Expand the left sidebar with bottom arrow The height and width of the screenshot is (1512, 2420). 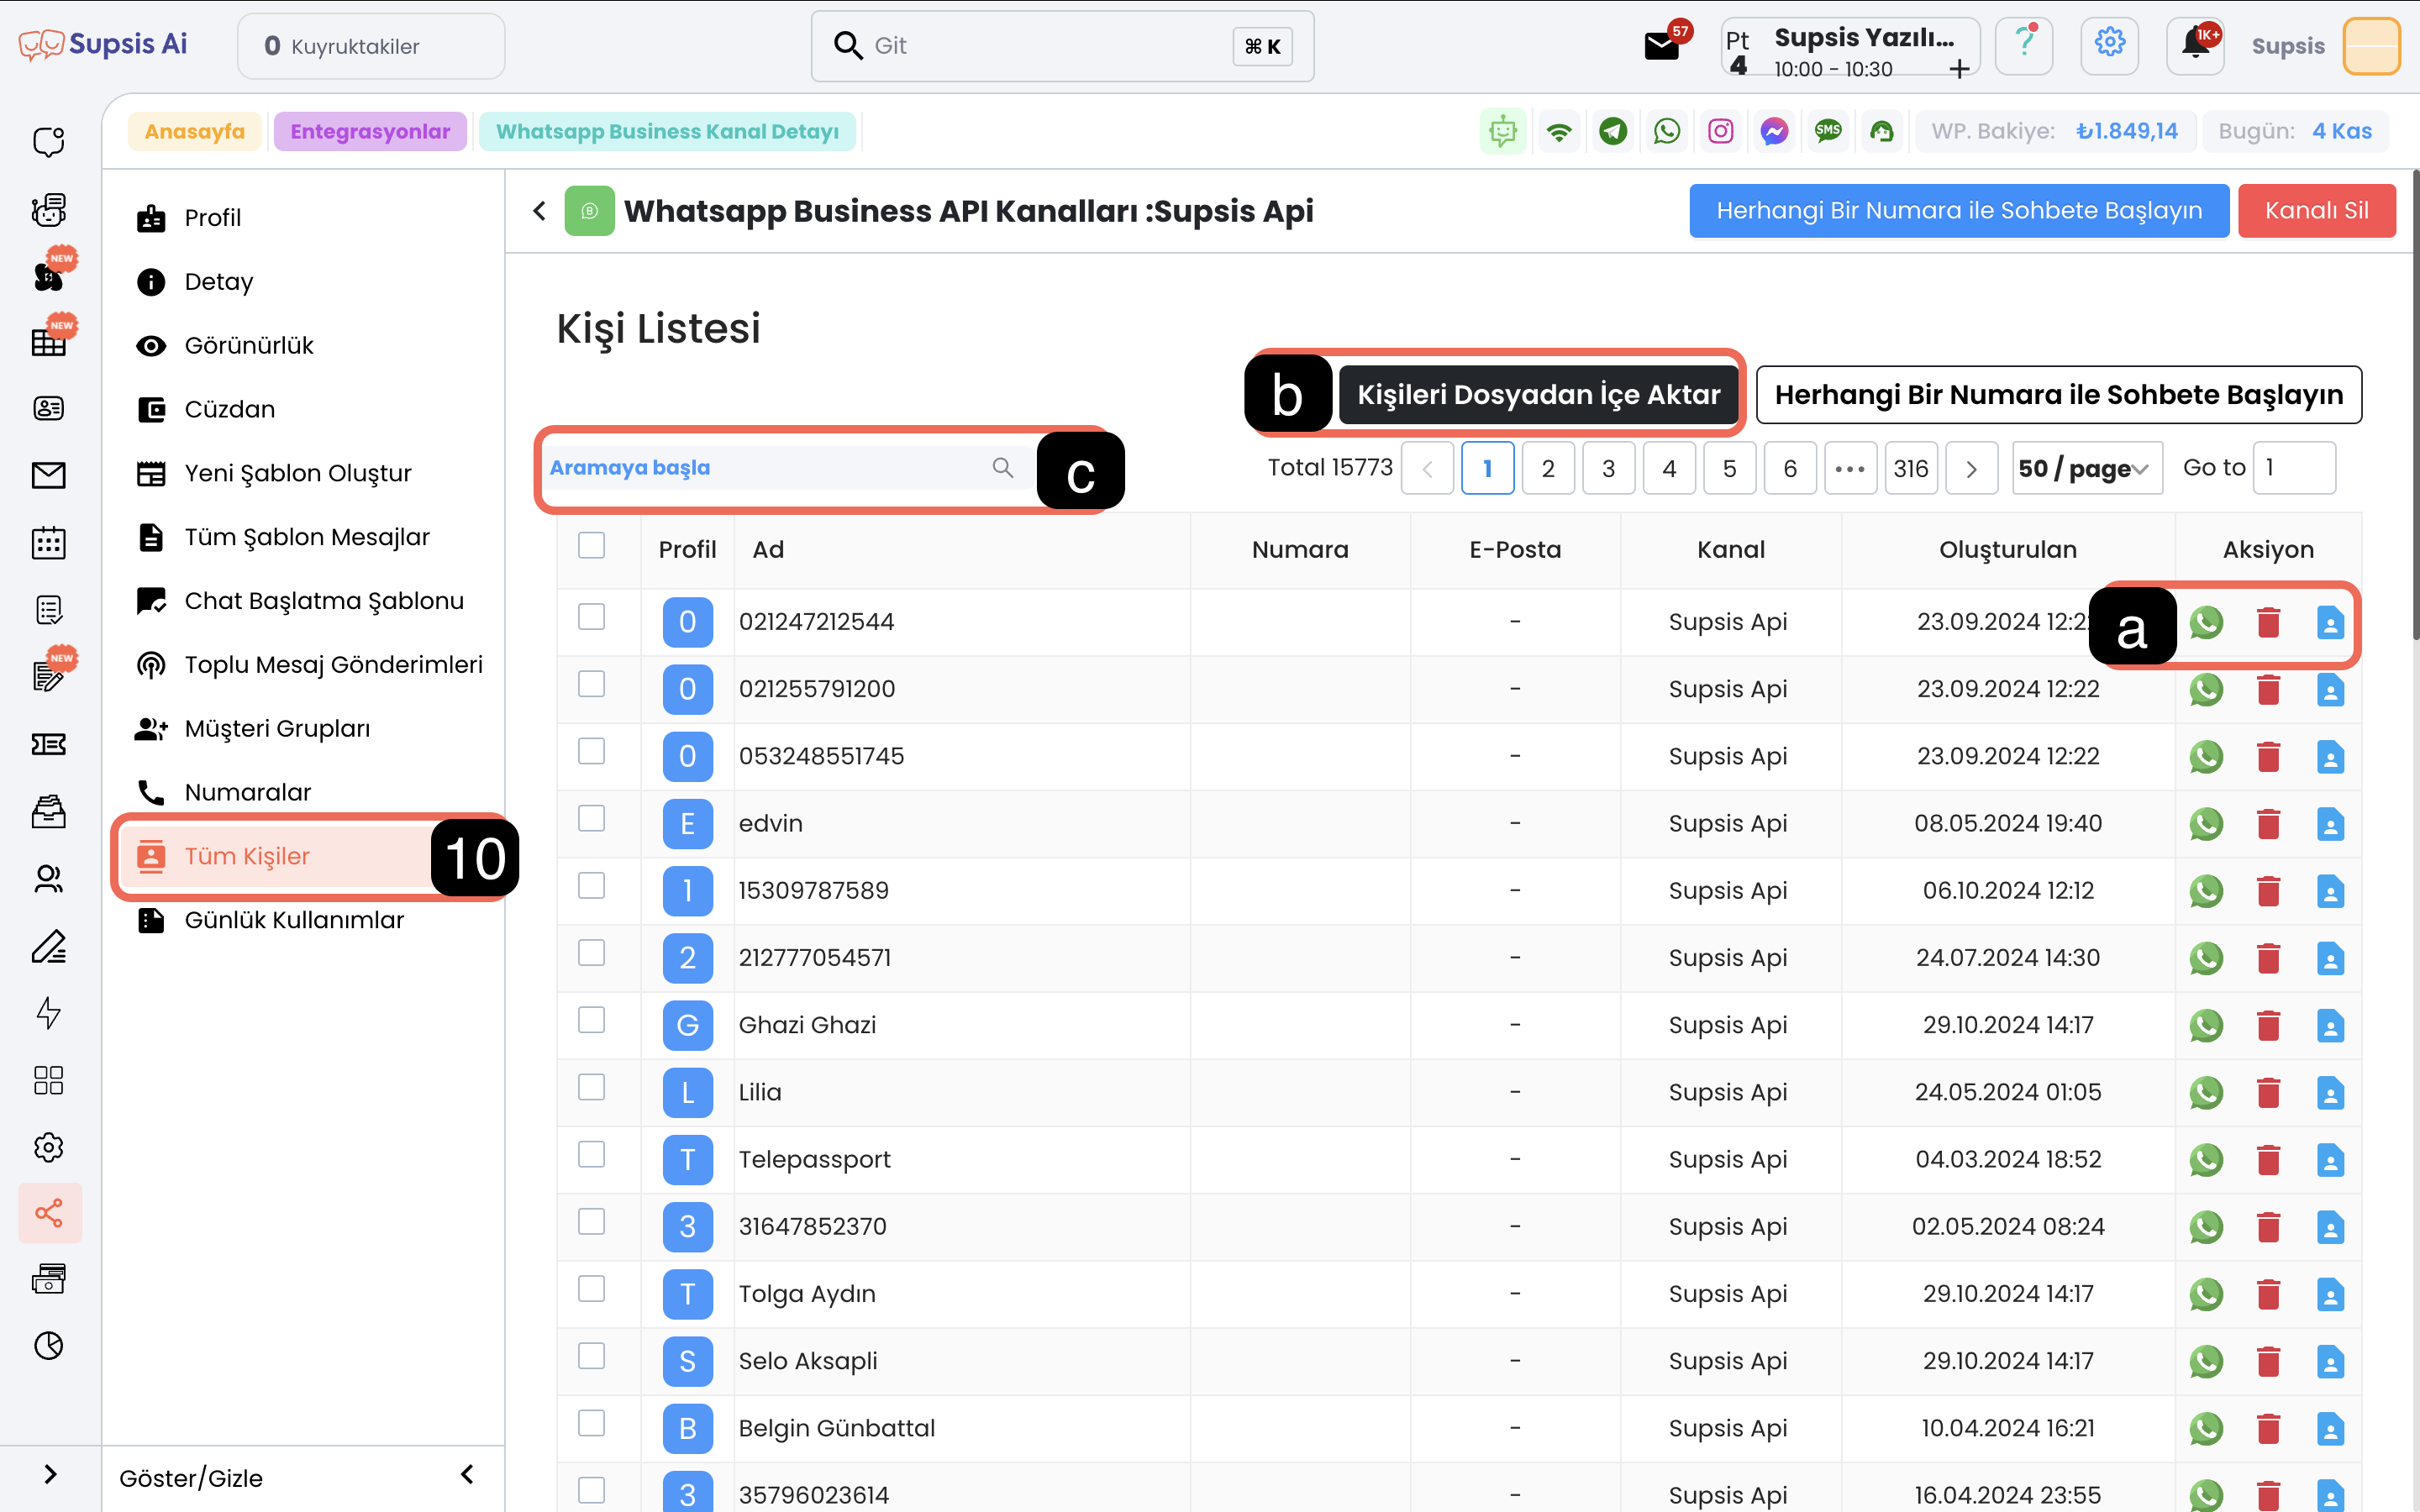[x=50, y=1475]
